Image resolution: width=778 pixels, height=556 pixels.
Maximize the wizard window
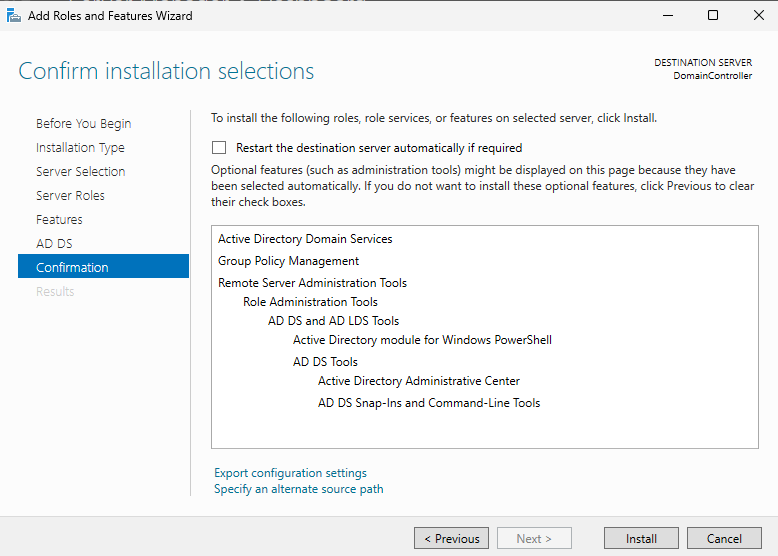click(x=713, y=15)
